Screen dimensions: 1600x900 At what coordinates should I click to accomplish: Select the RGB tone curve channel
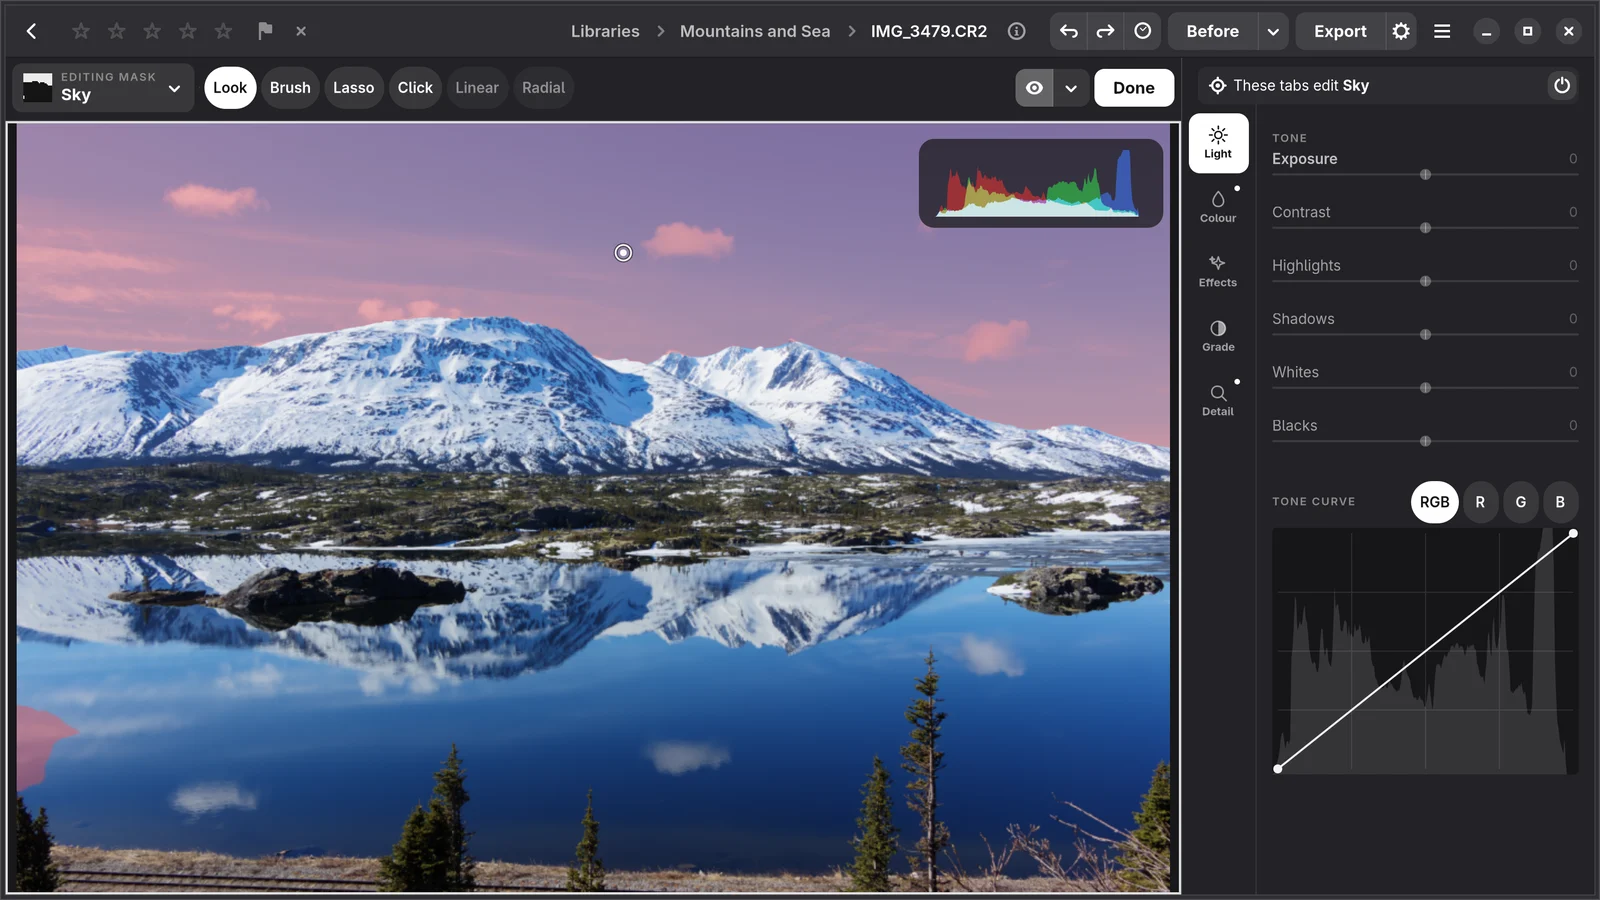pyautogui.click(x=1434, y=502)
